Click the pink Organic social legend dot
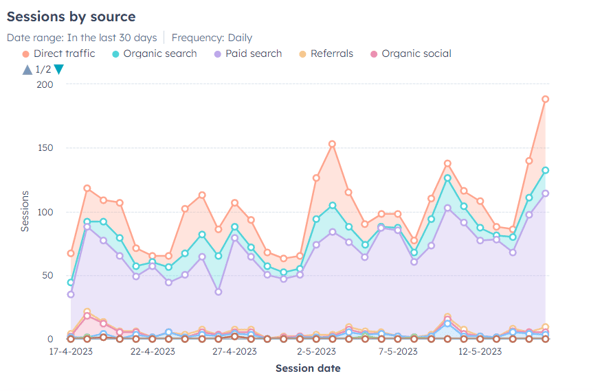The width and height of the screenshot is (602, 391). click(x=374, y=54)
